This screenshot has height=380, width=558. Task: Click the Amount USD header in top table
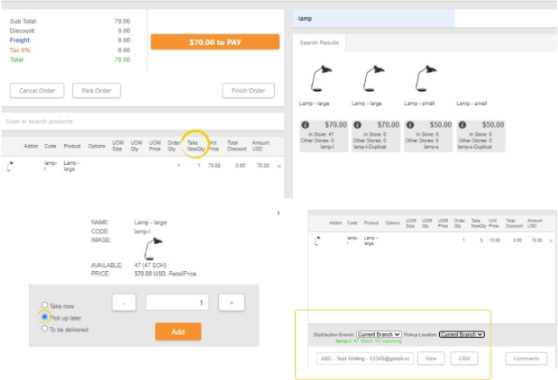[x=260, y=146]
